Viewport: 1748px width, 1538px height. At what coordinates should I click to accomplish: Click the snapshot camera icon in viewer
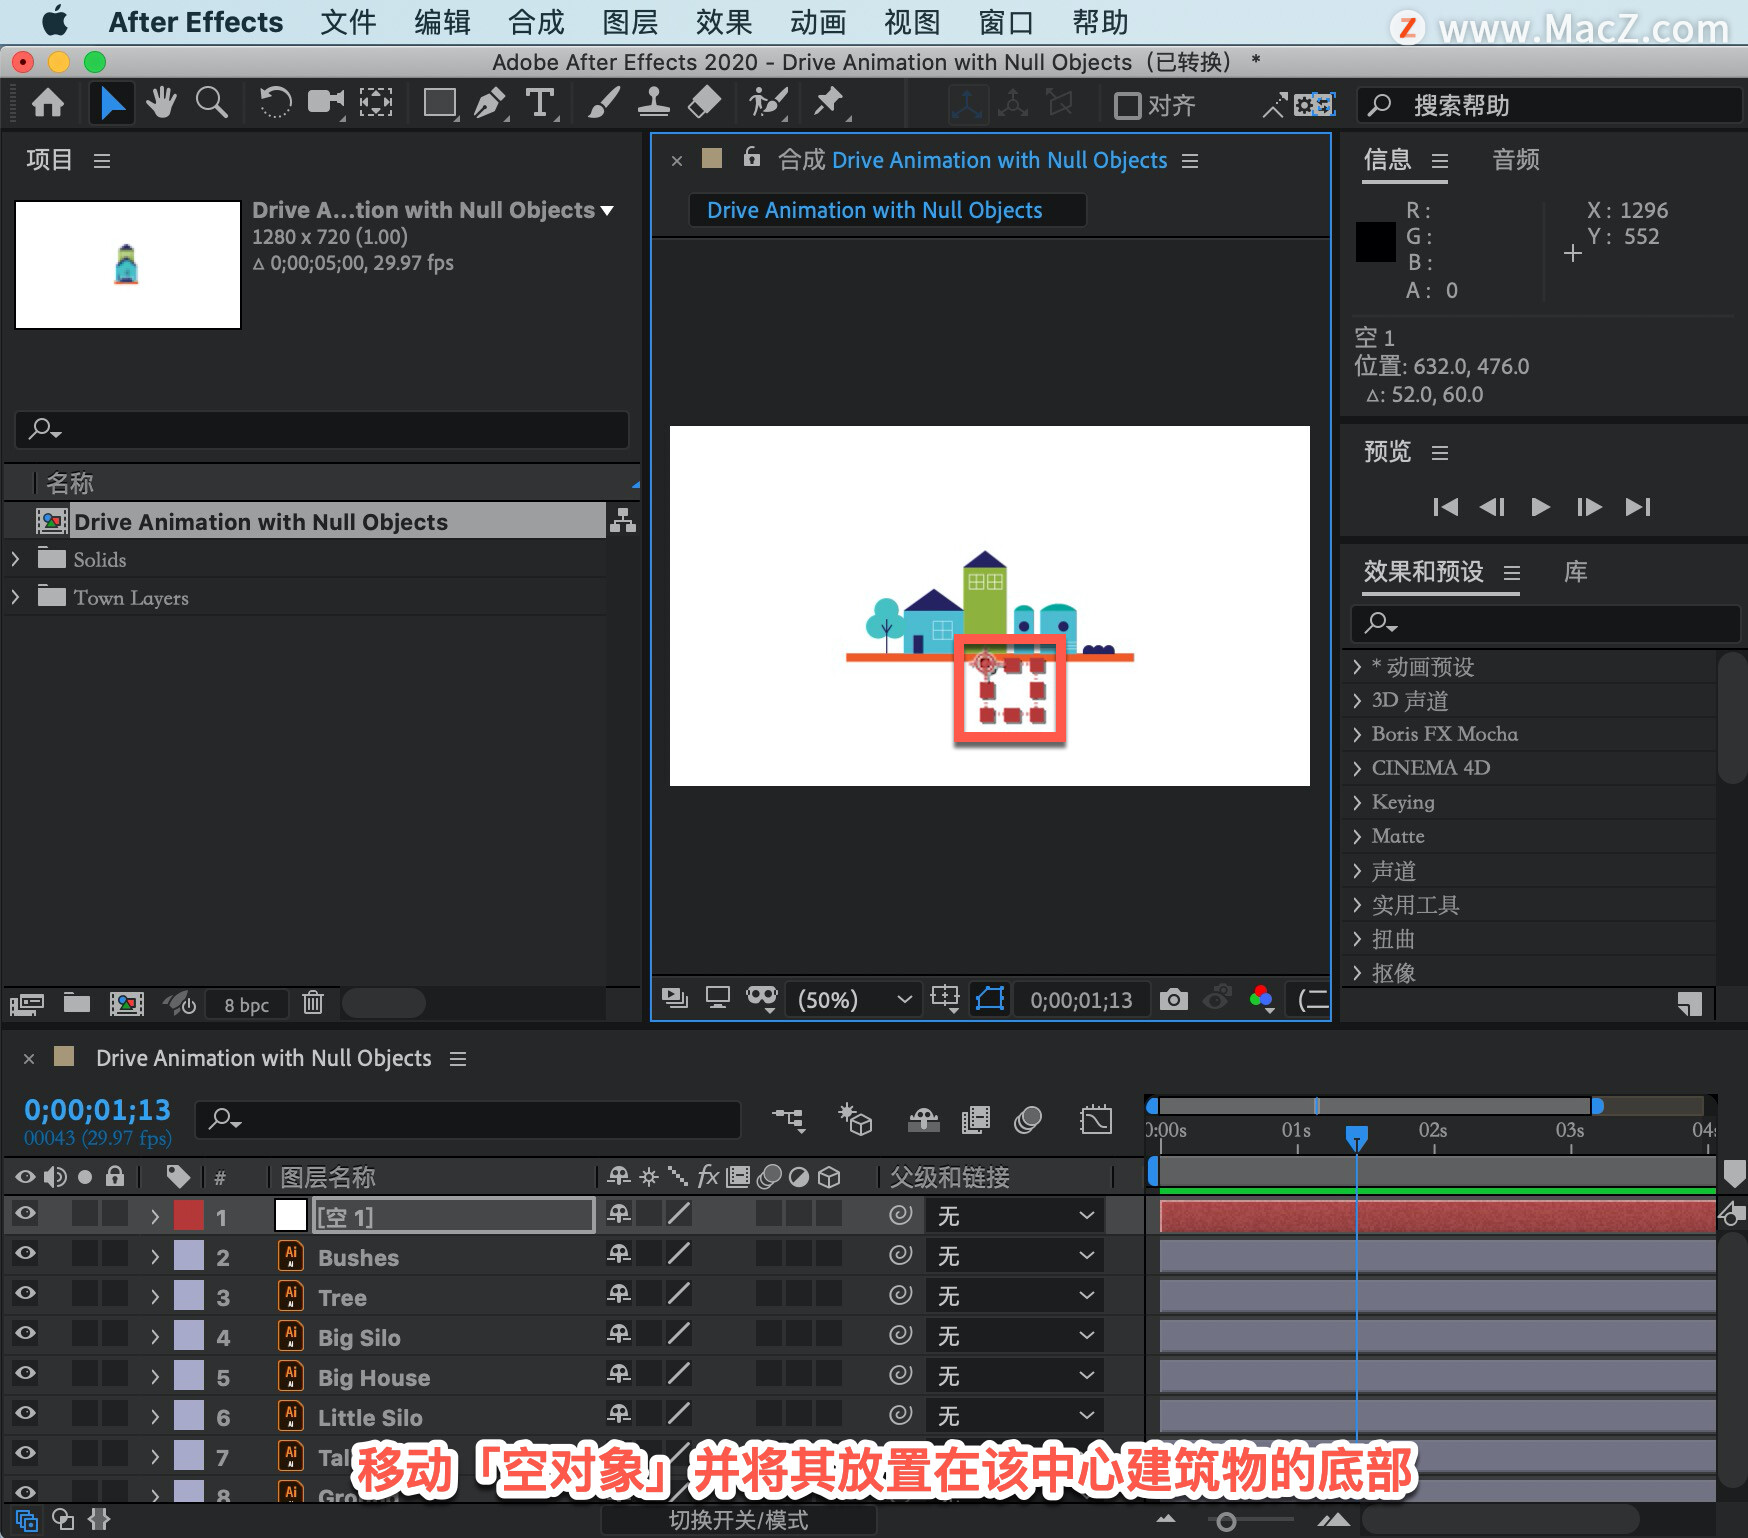click(1173, 999)
